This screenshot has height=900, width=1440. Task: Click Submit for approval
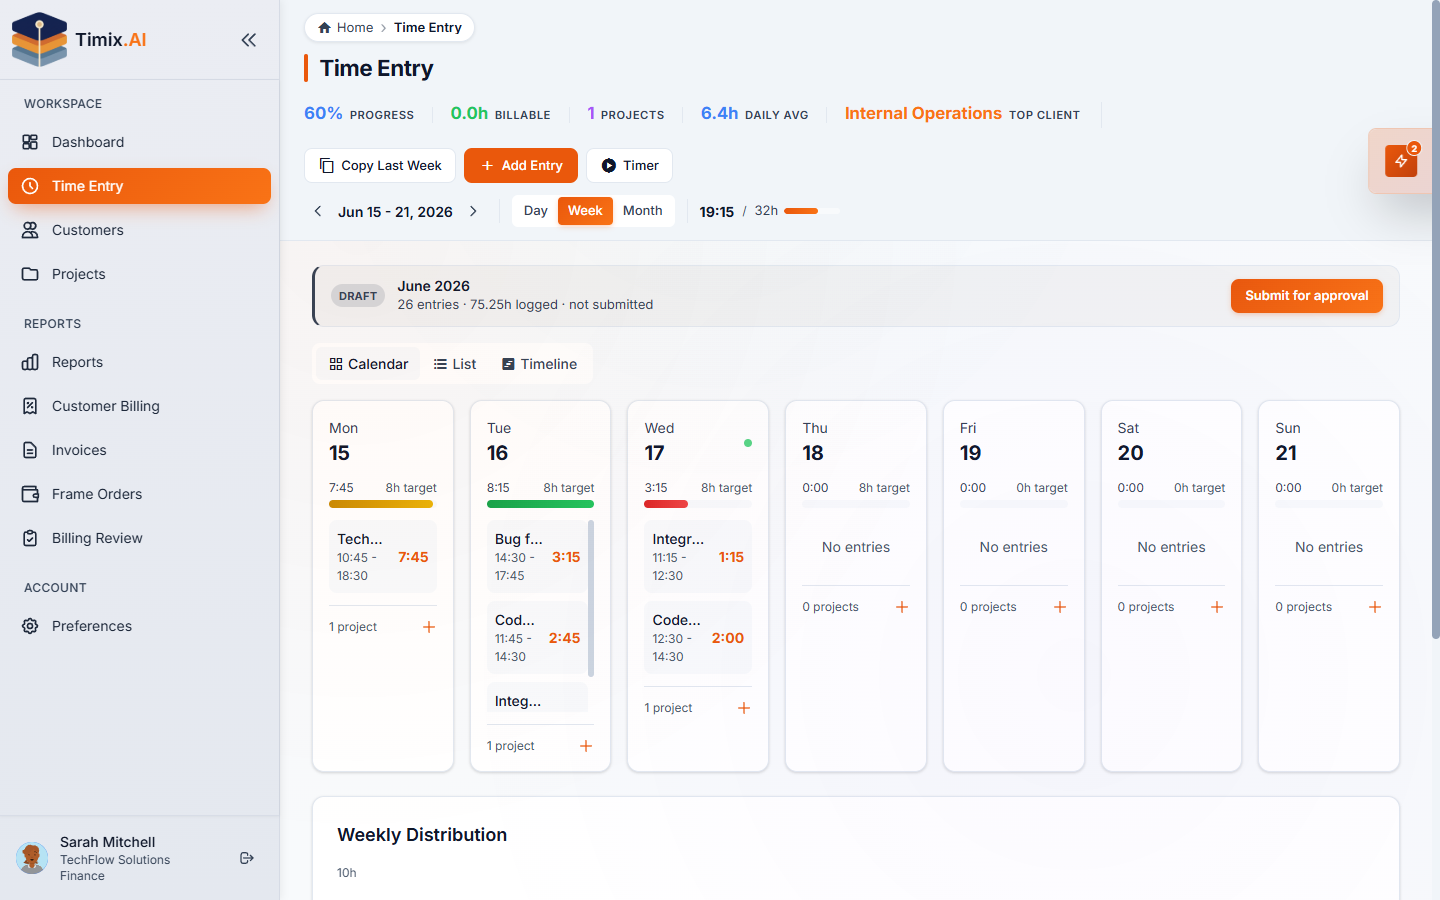coord(1306,296)
